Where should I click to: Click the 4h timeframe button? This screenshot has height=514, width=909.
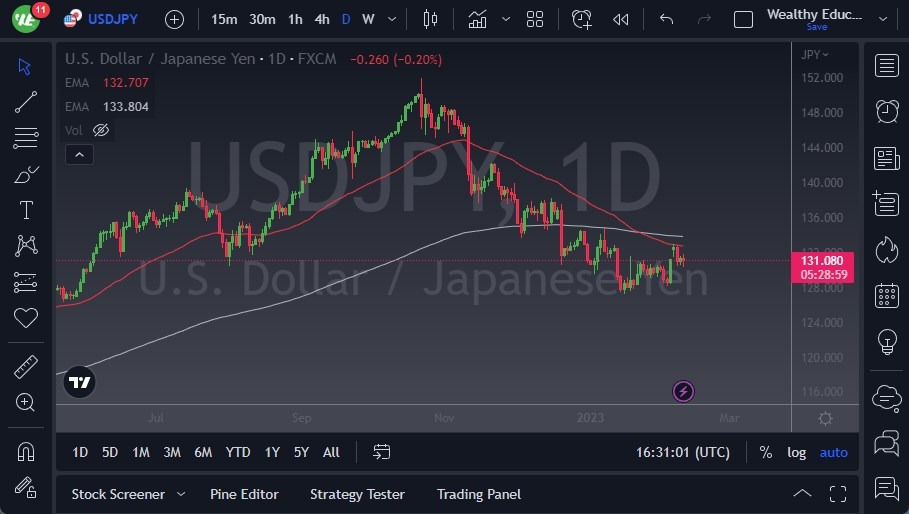pos(321,19)
